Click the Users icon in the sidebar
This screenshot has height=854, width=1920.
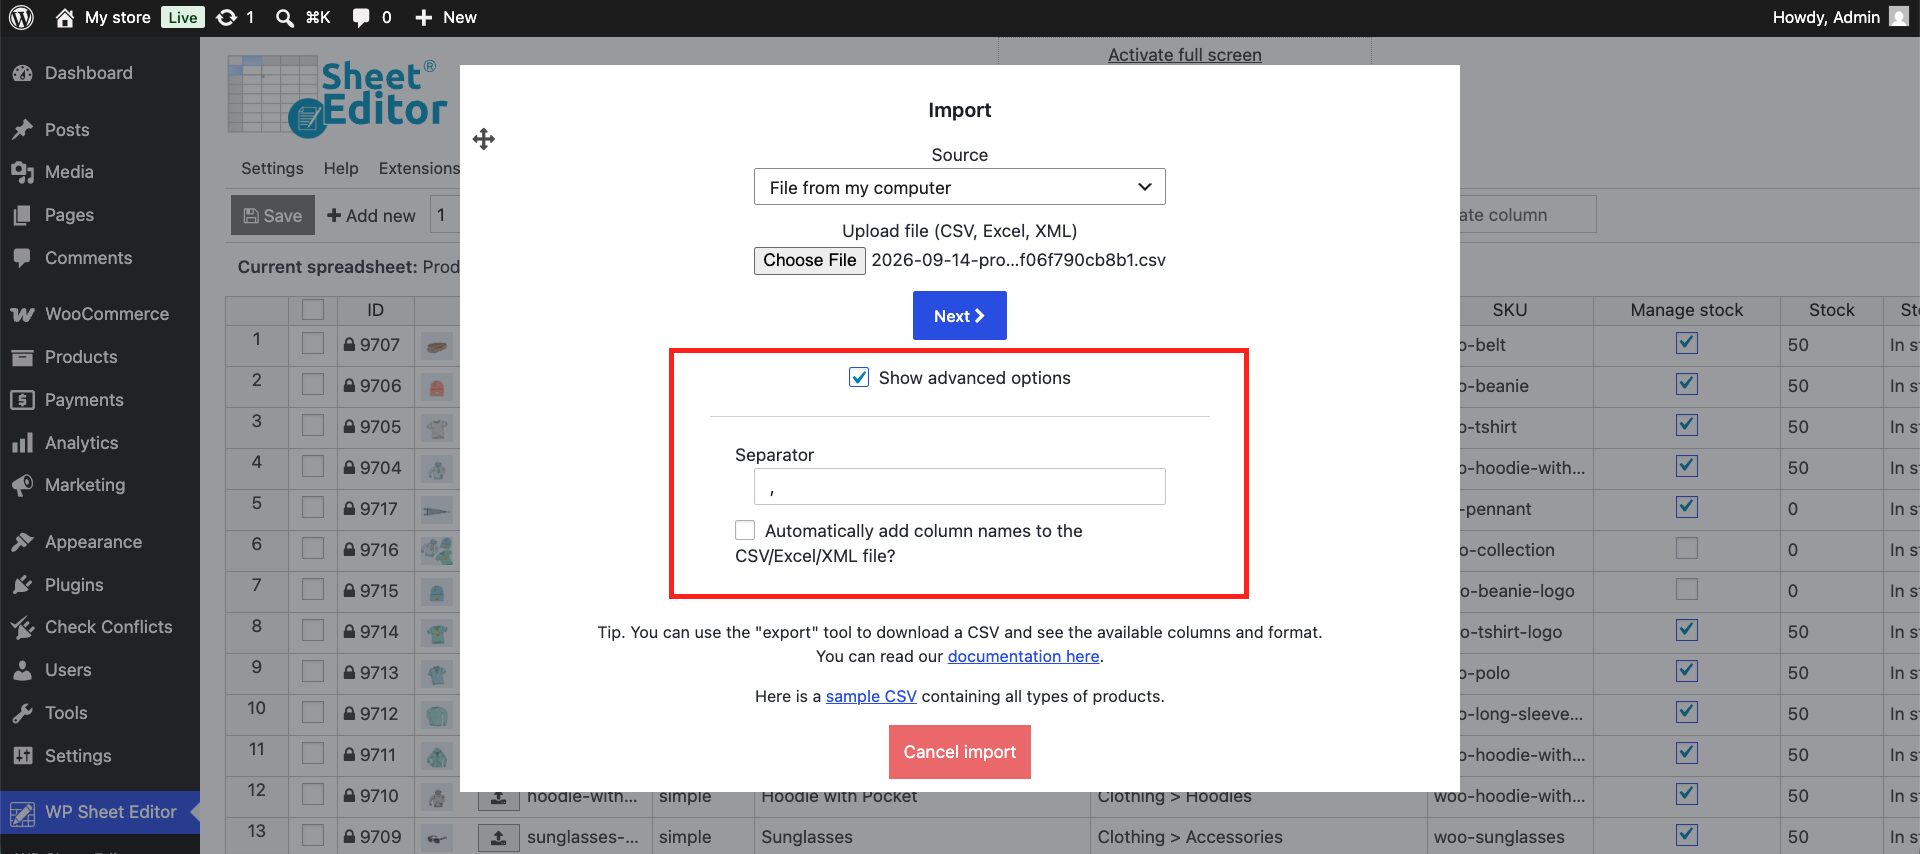22,670
